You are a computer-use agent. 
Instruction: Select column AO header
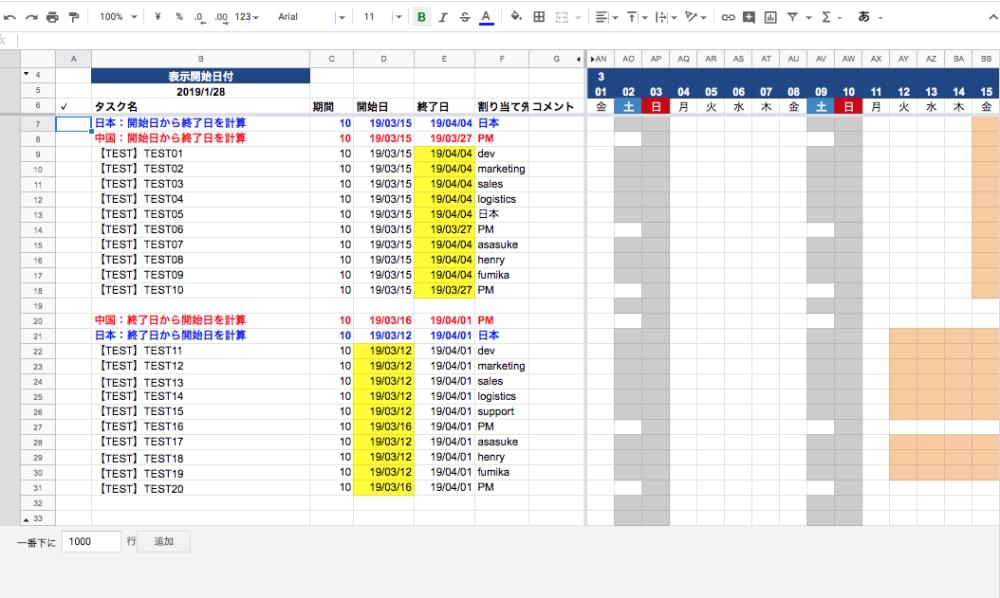[x=628, y=60]
